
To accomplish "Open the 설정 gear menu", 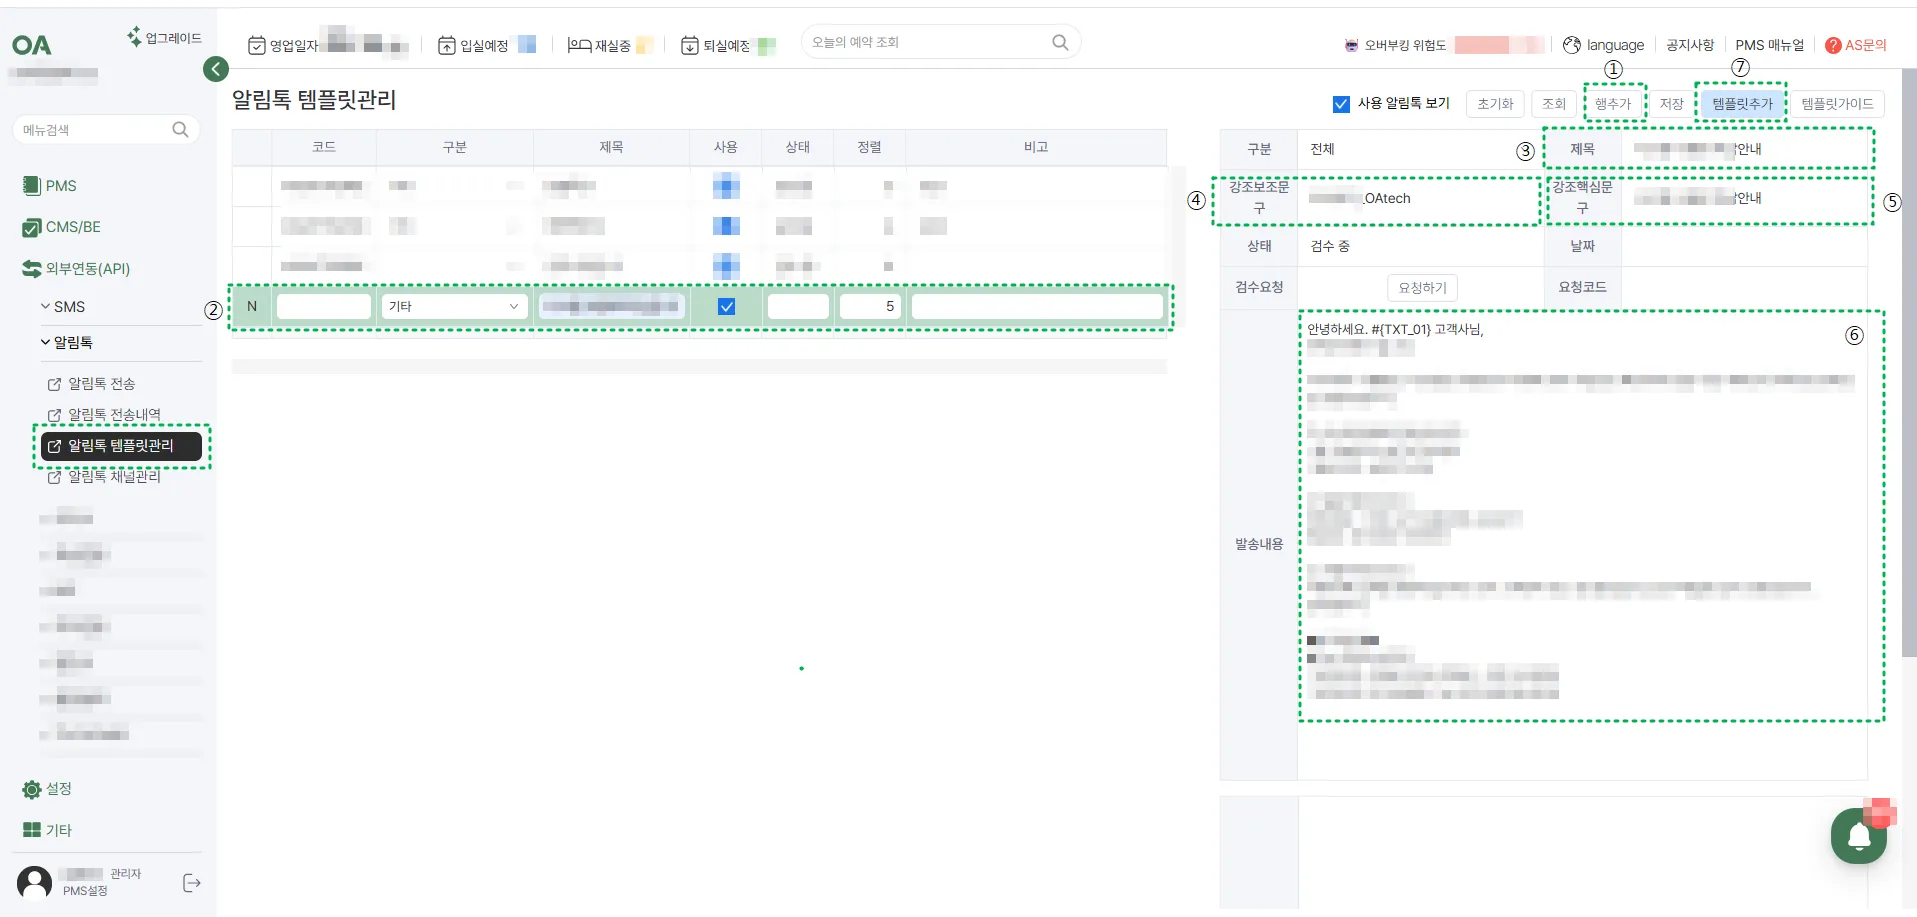I will pos(32,789).
